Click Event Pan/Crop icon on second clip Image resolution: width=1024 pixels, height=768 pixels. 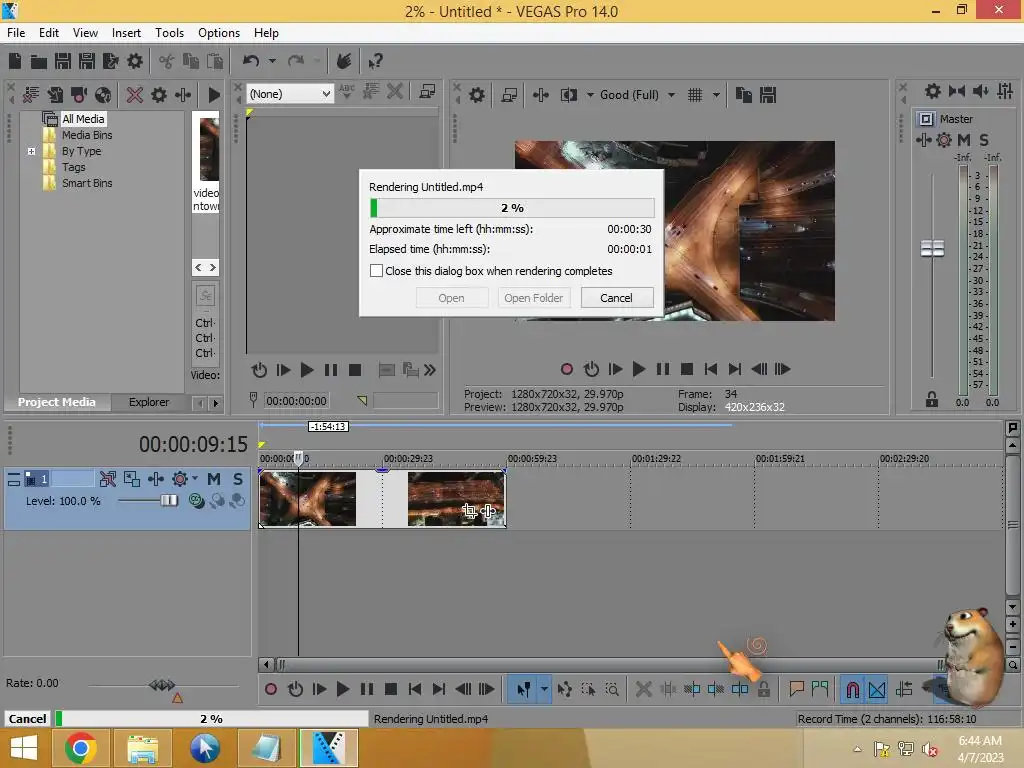[469, 510]
